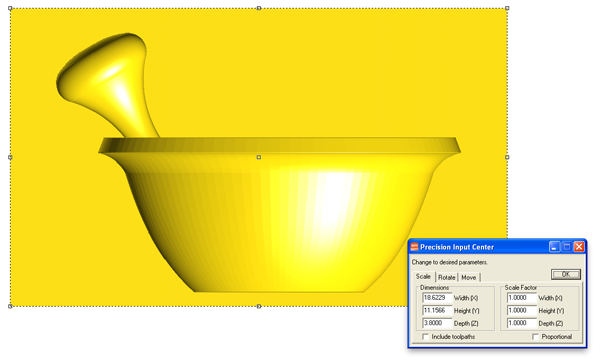Screen dimensions: 600x360
Task: Edit Scale Factor Height (Y) field
Action: tap(522, 310)
